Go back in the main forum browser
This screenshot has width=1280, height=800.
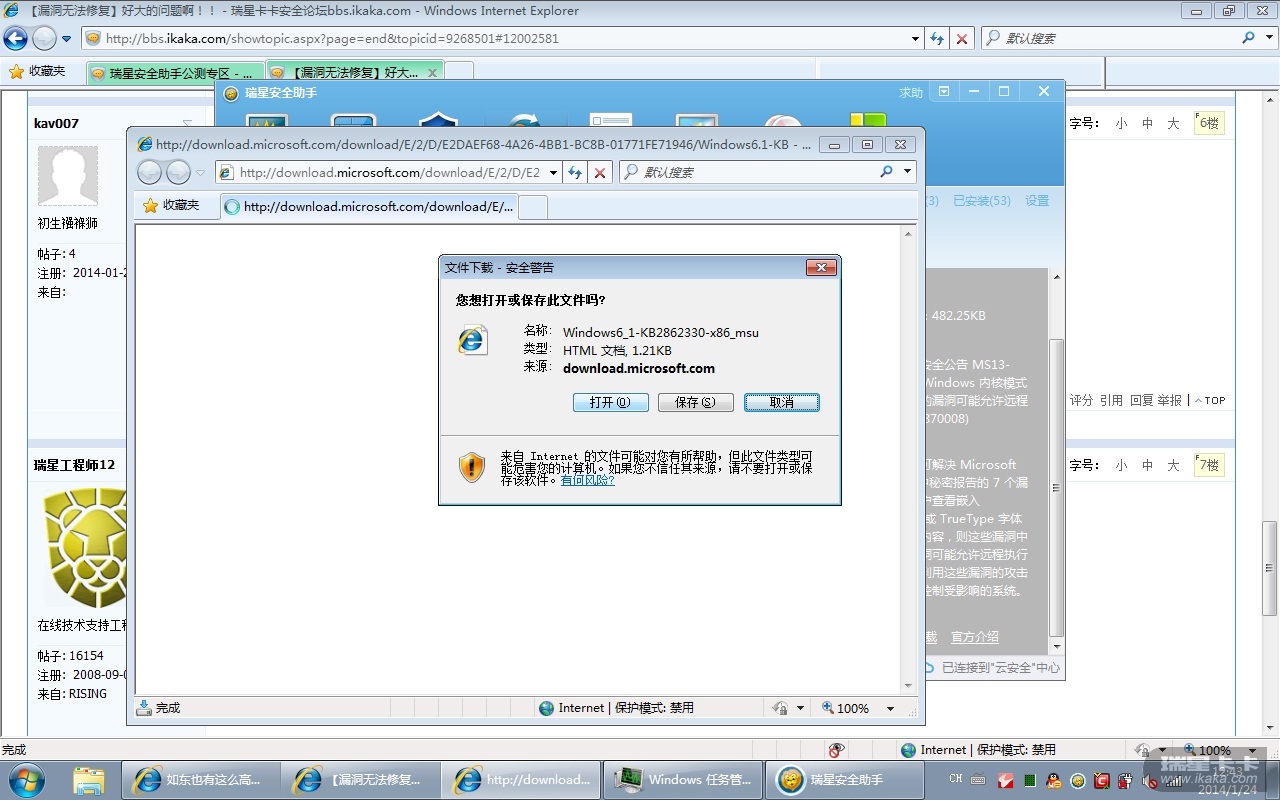click(x=16, y=39)
